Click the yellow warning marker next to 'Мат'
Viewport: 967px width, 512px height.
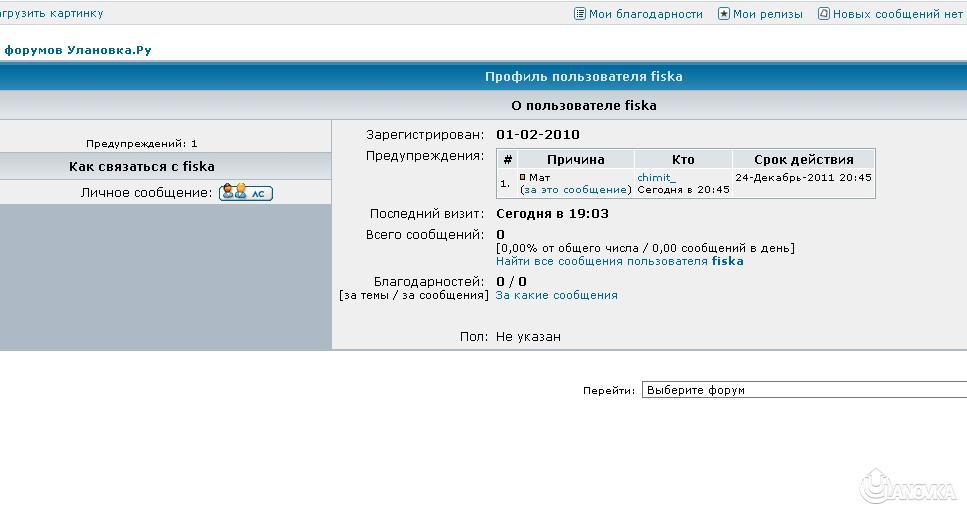[522, 177]
